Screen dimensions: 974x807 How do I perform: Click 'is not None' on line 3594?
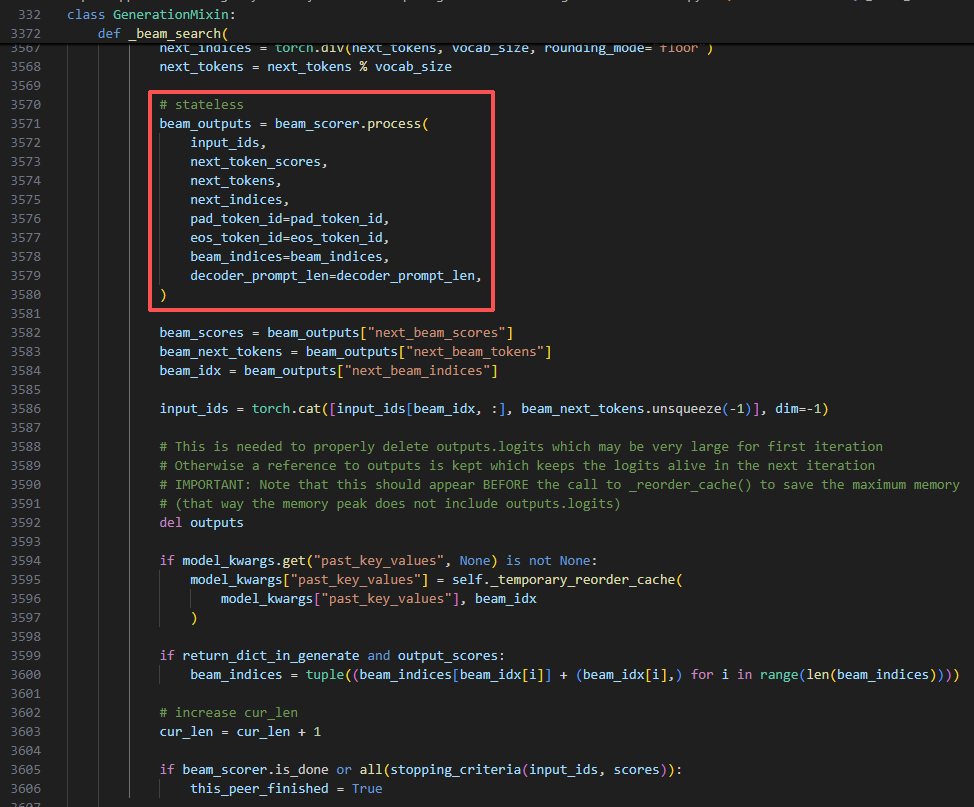pyautogui.click(x=548, y=561)
